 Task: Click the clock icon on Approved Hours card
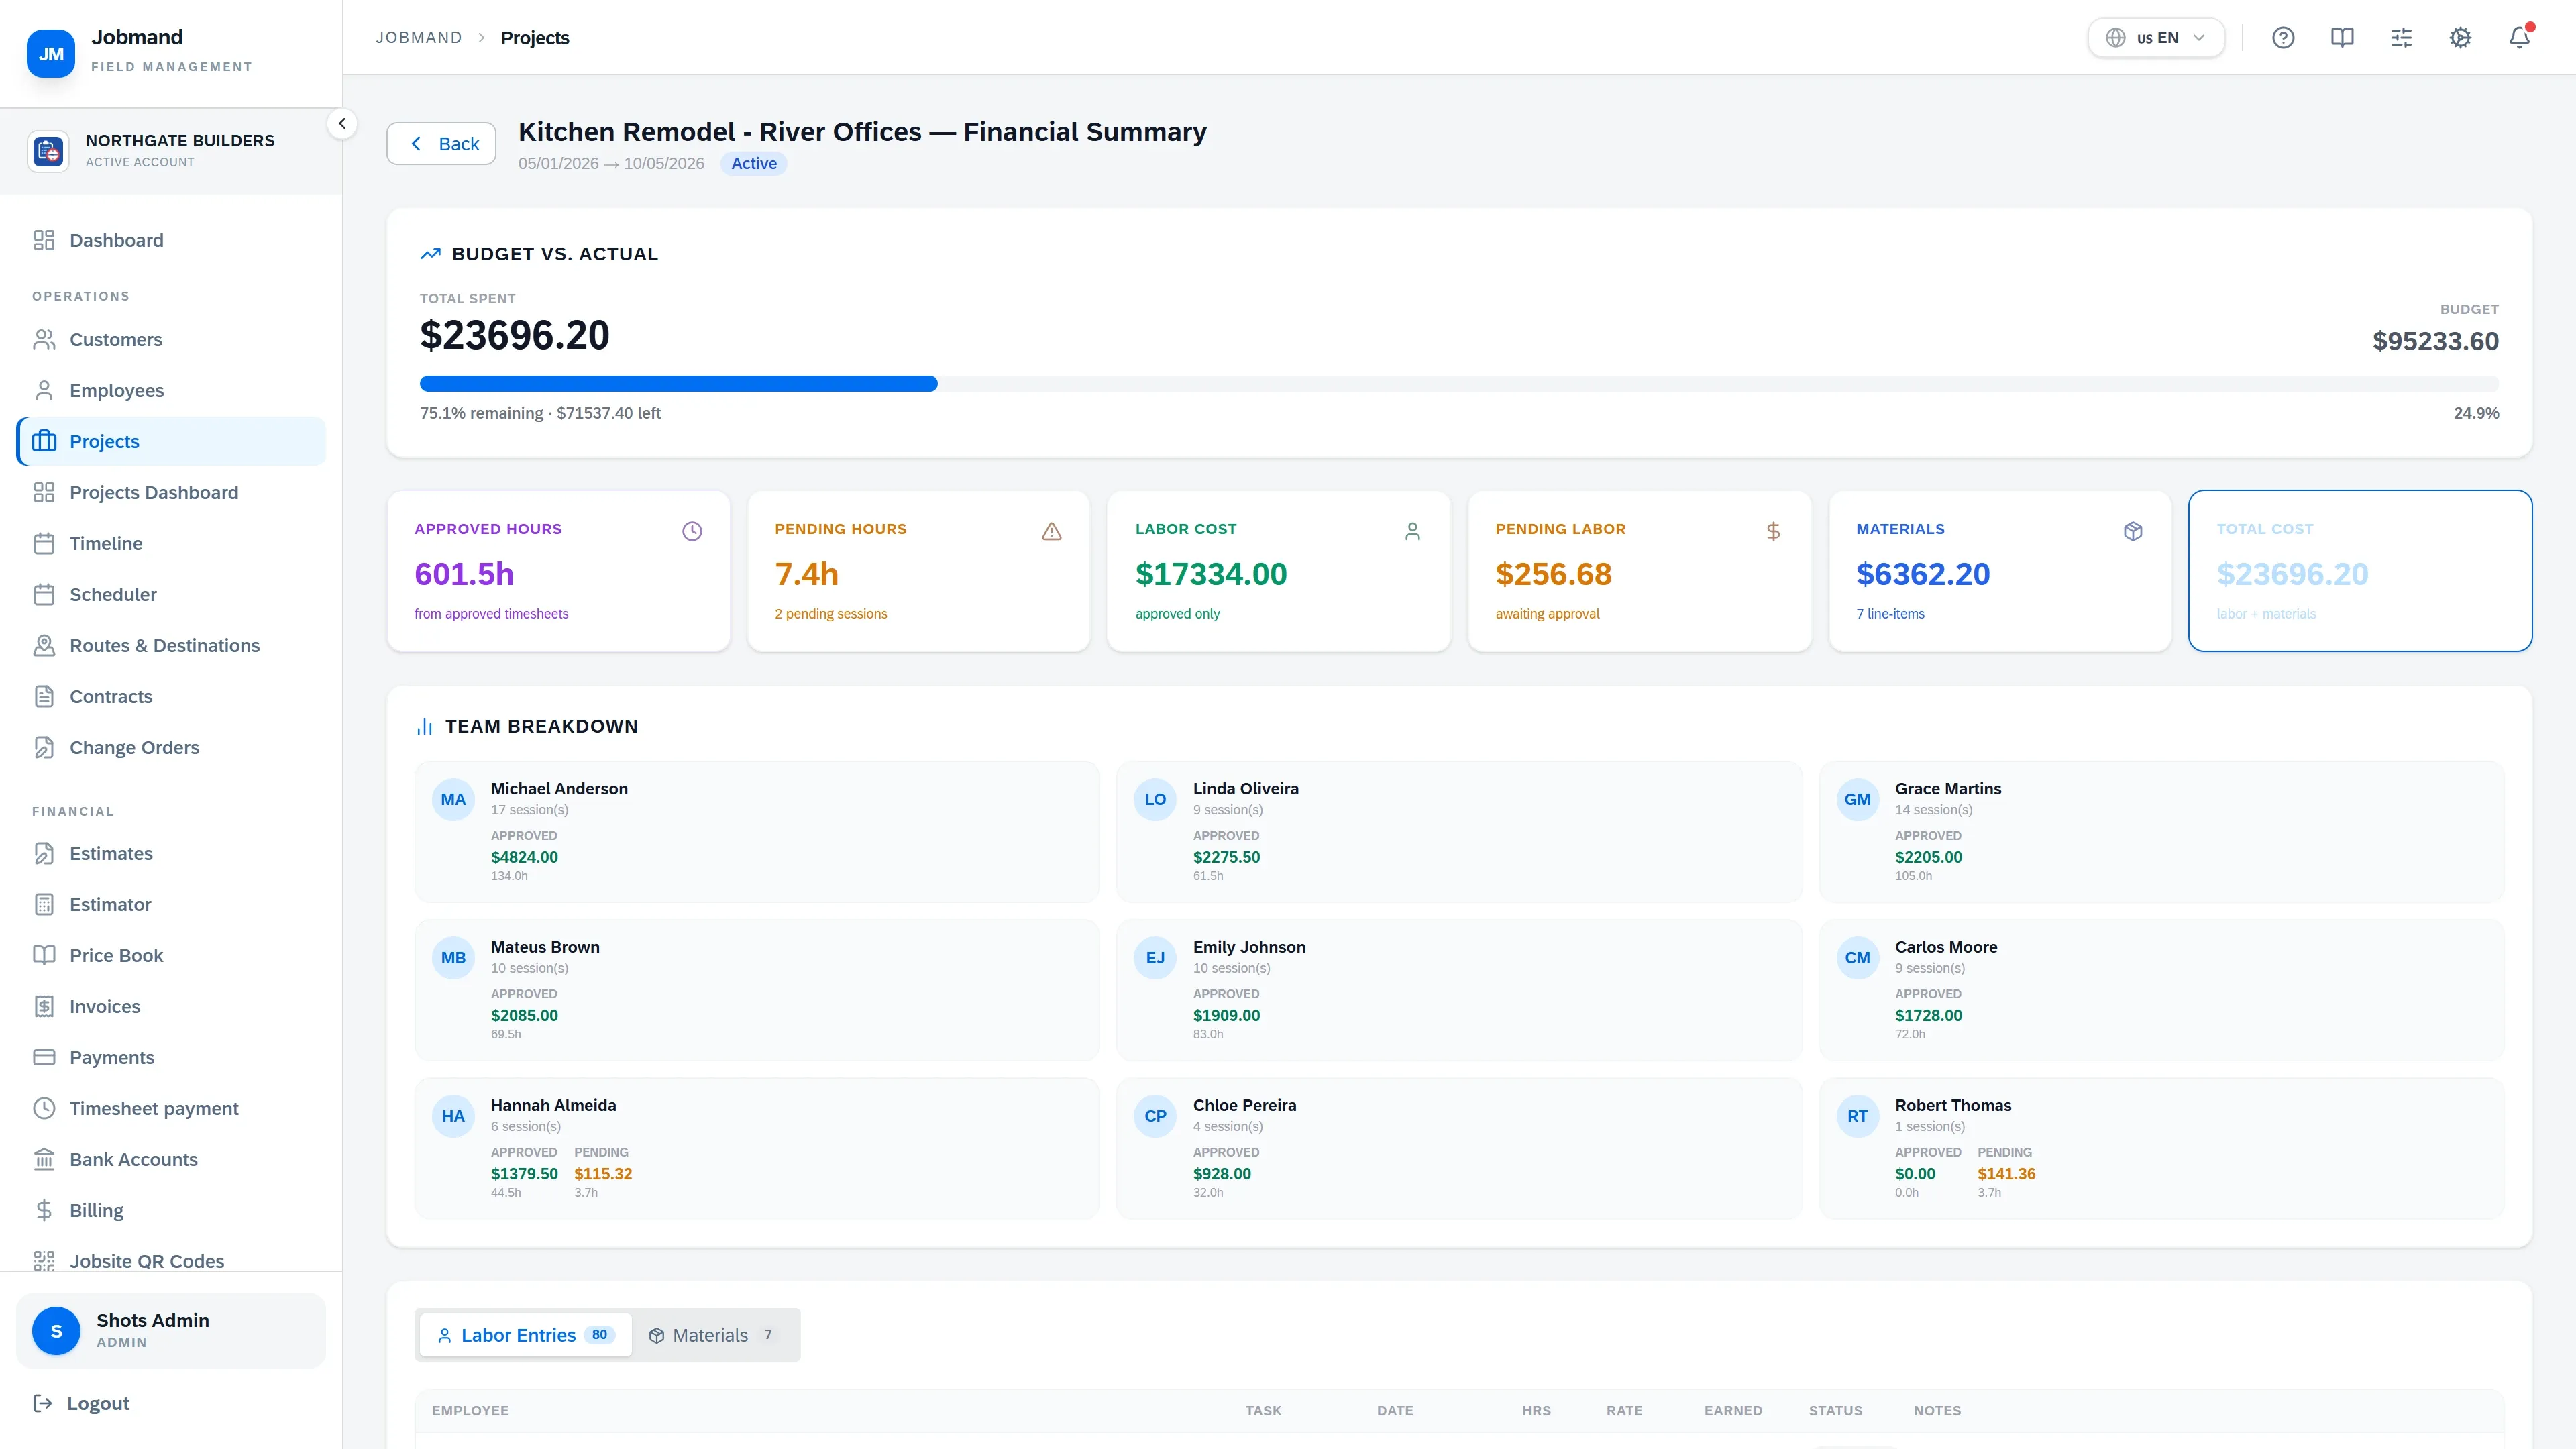point(692,531)
